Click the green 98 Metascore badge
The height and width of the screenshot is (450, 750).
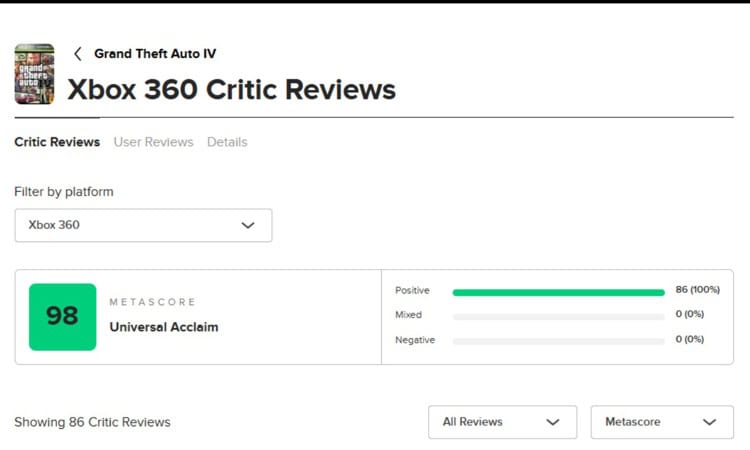pos(63,317)
